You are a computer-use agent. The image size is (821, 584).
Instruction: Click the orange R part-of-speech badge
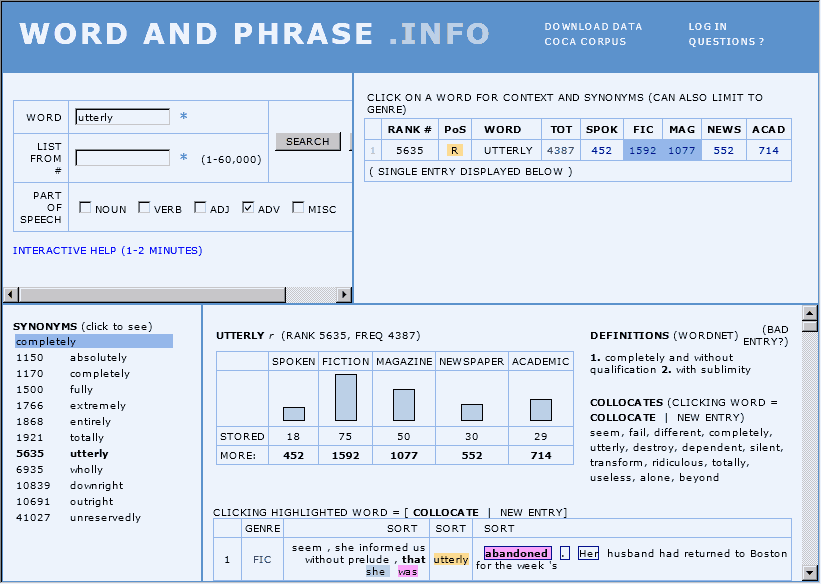[455, 150]
